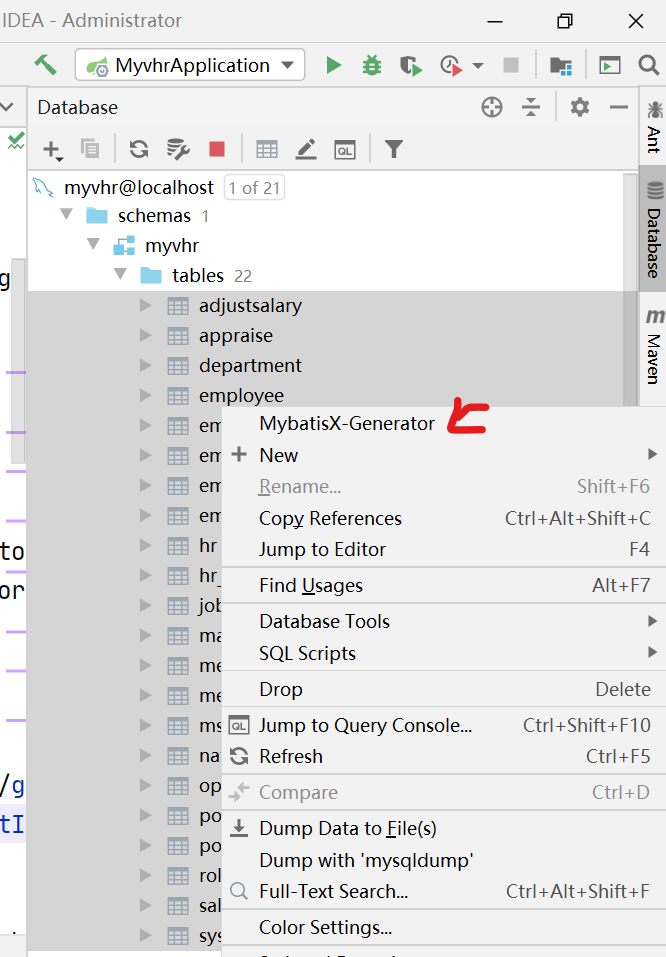
Task: Click the Database tree vertical scrollbar
Action: coord(630,290)
